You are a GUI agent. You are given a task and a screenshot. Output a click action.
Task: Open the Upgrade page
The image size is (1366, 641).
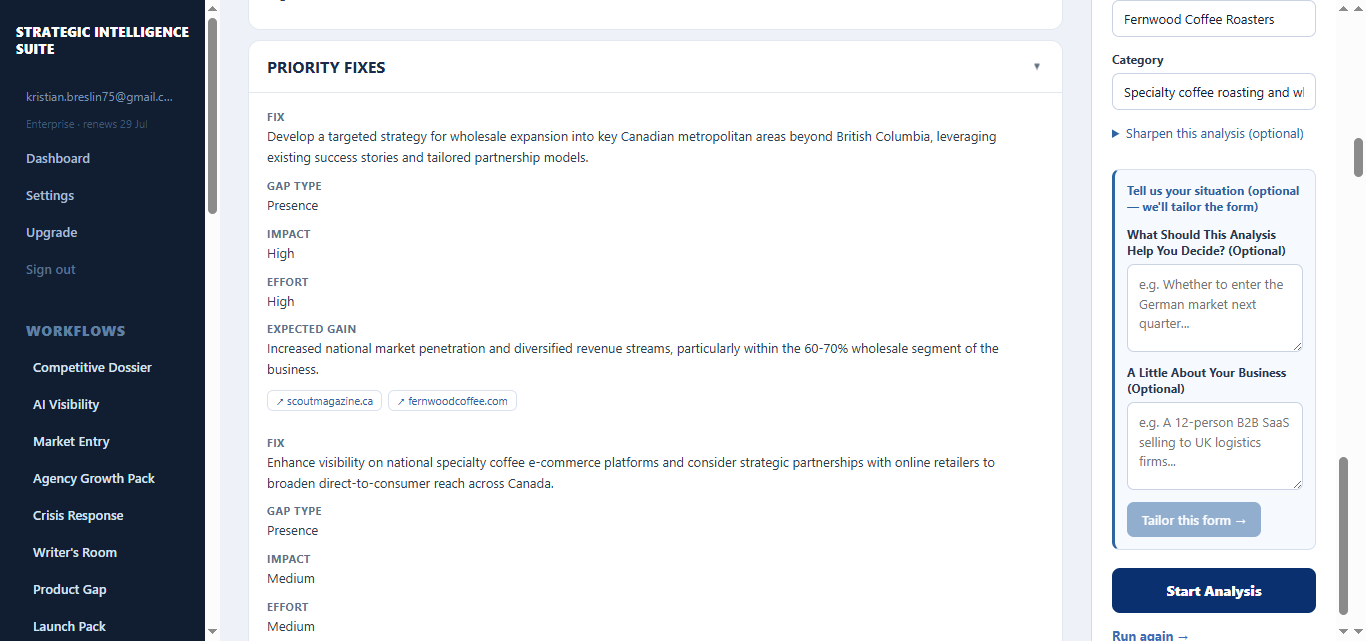coord(52,232)
